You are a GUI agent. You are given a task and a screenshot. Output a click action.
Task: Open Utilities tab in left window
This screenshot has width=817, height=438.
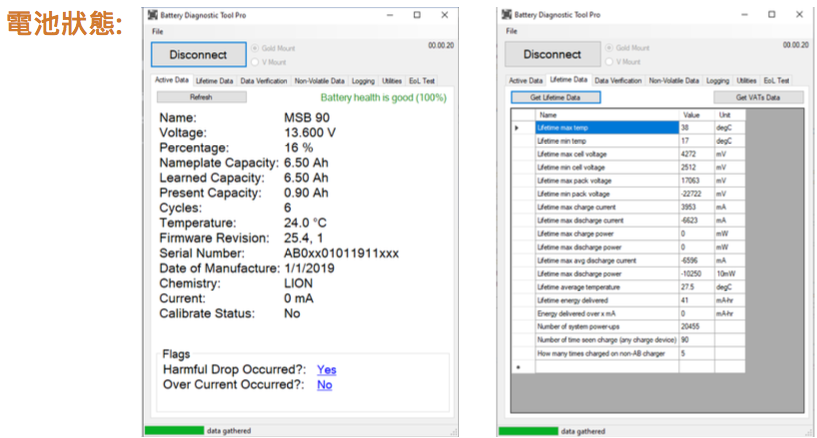392,81
